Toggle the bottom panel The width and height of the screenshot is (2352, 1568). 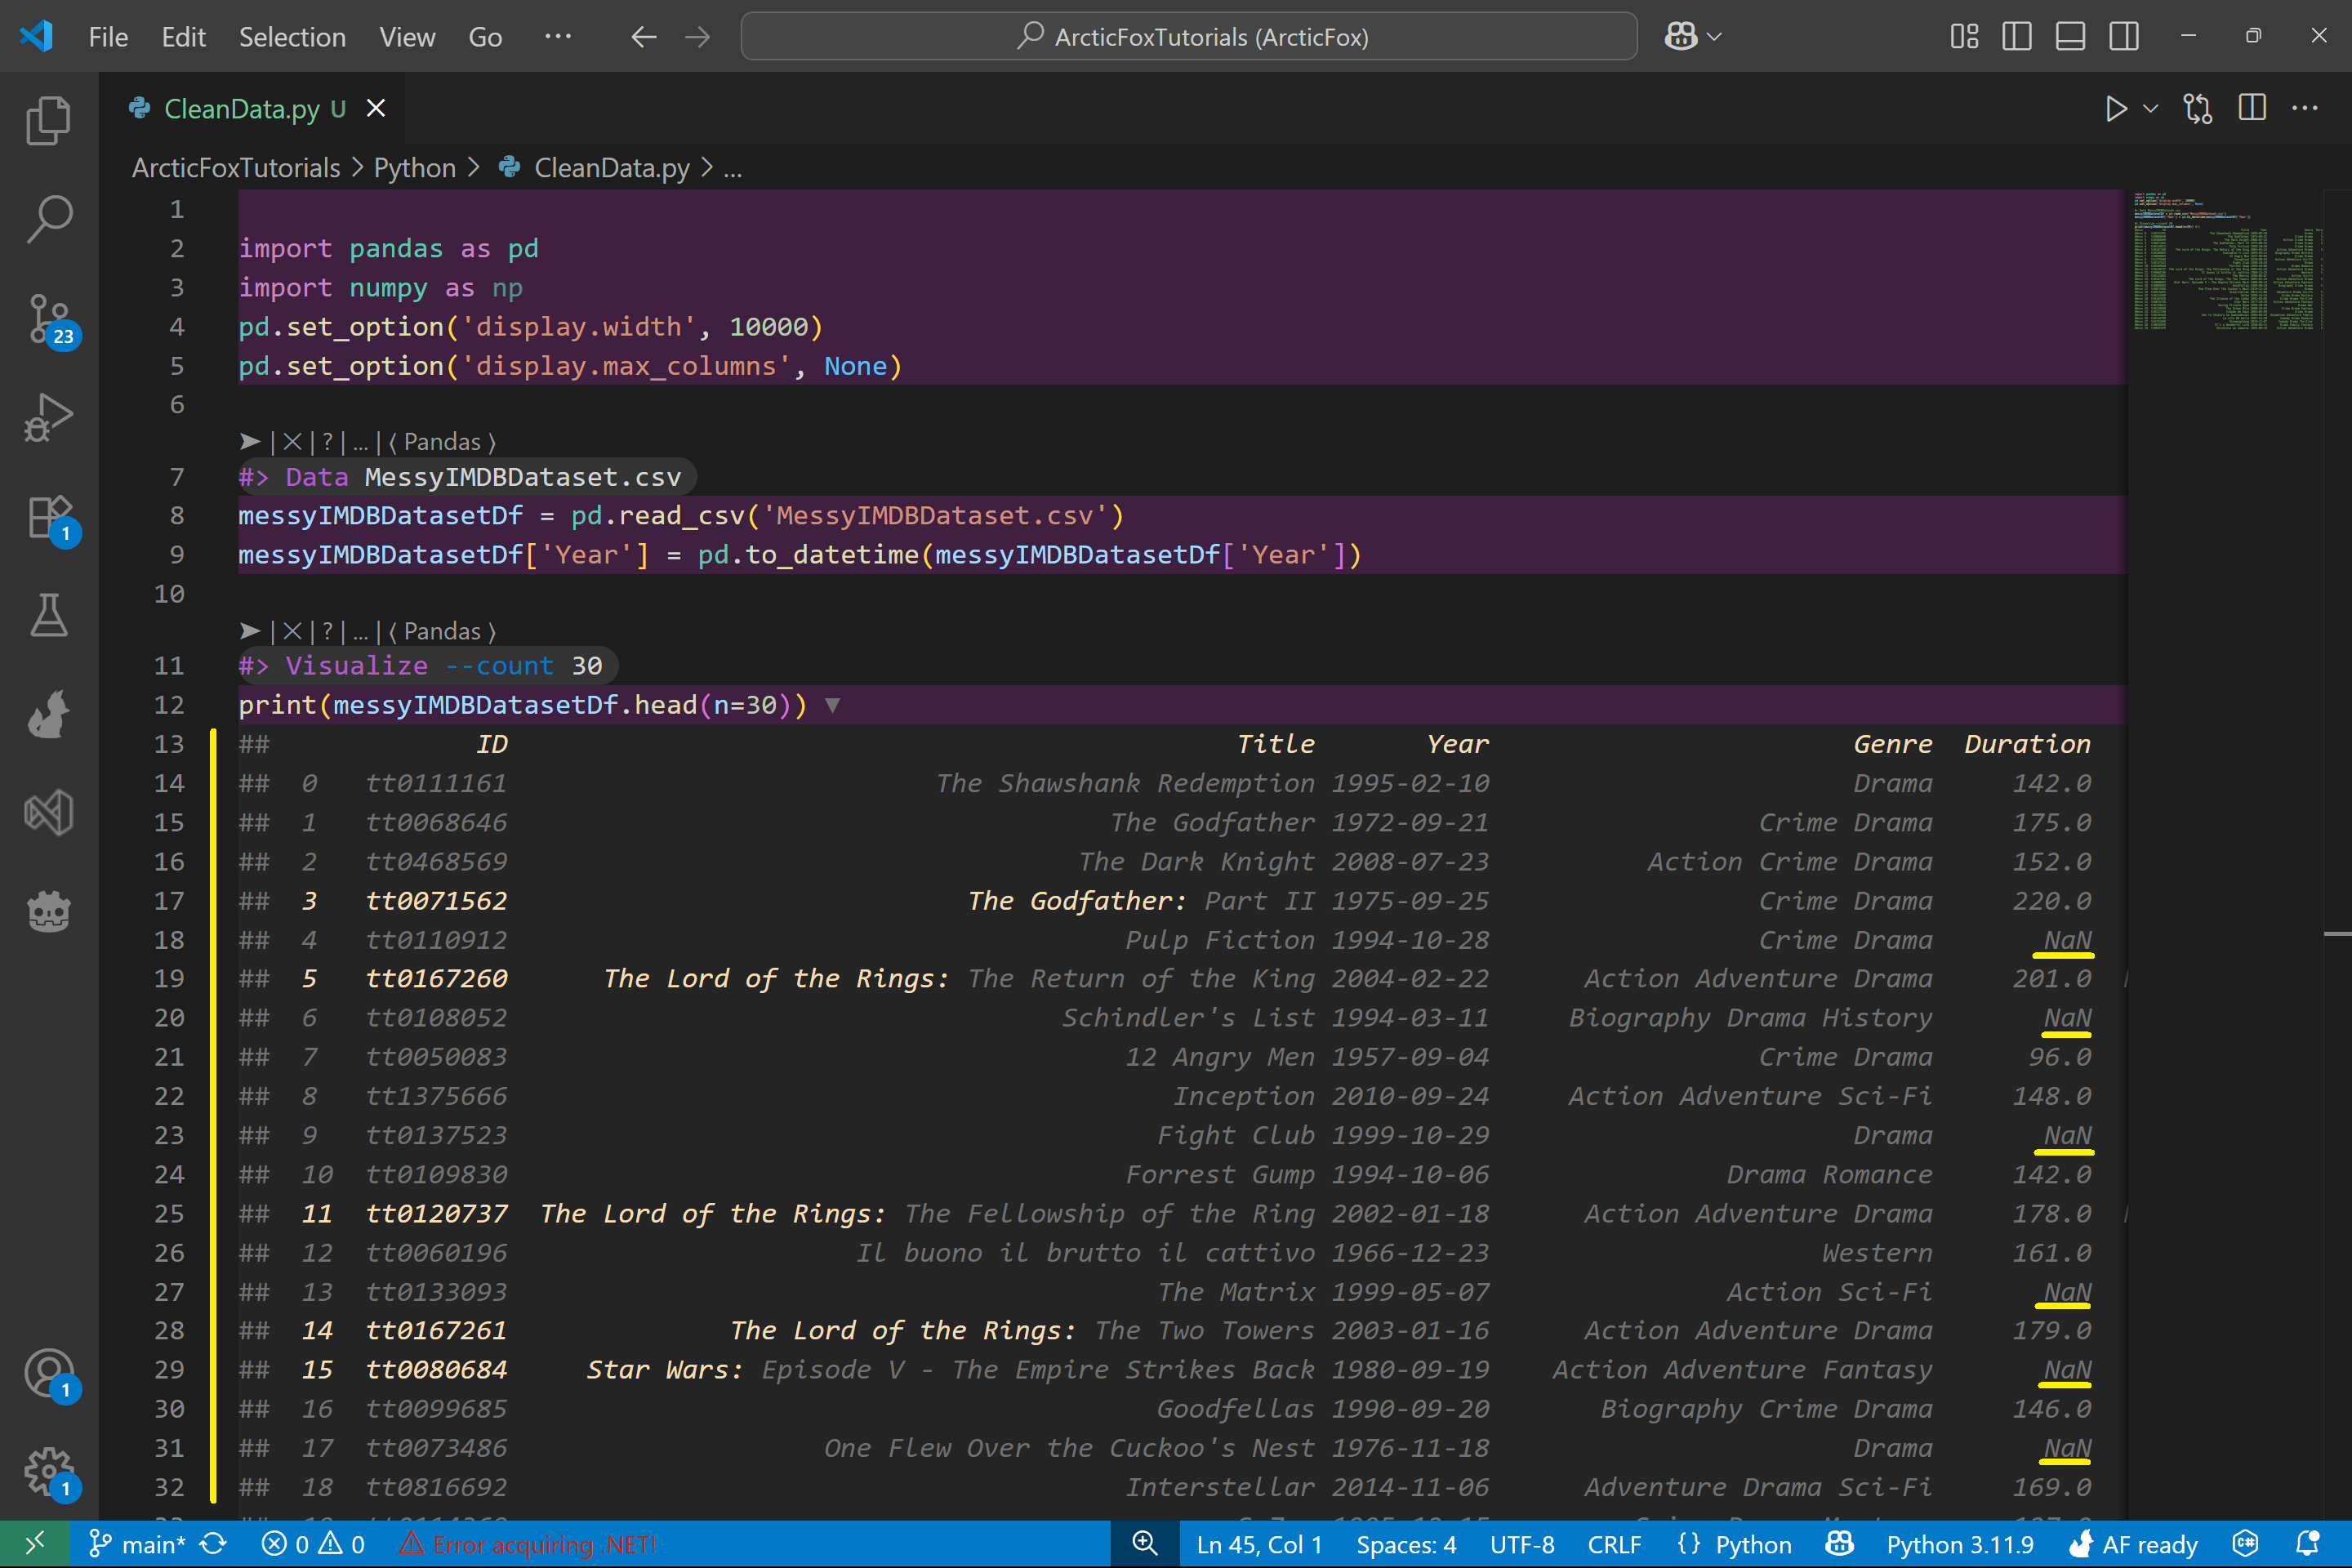click(2070, 37)
